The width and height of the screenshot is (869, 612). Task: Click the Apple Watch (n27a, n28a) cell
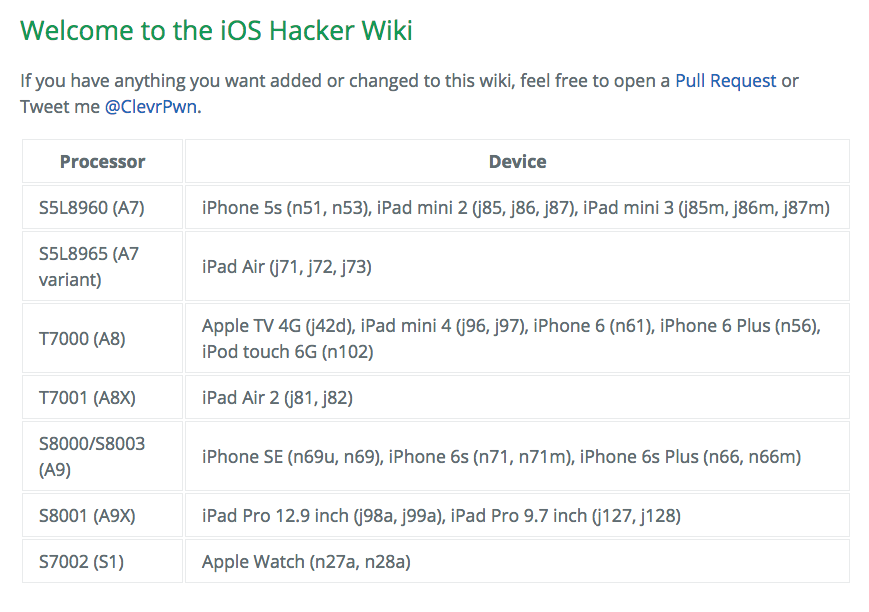(x=306, y=562)
